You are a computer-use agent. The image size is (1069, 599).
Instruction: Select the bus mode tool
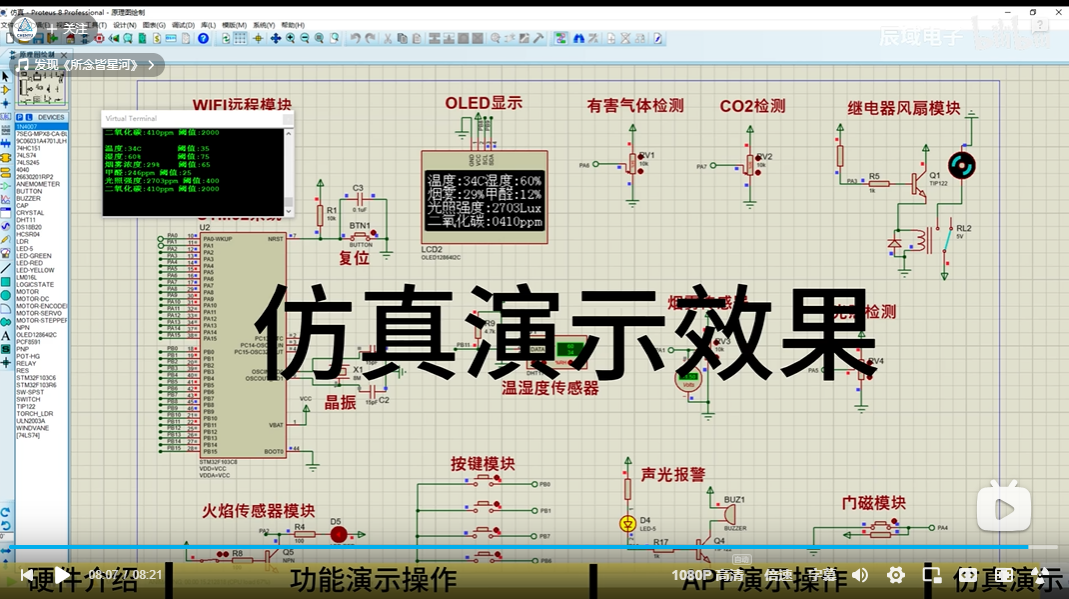[5, 143]
